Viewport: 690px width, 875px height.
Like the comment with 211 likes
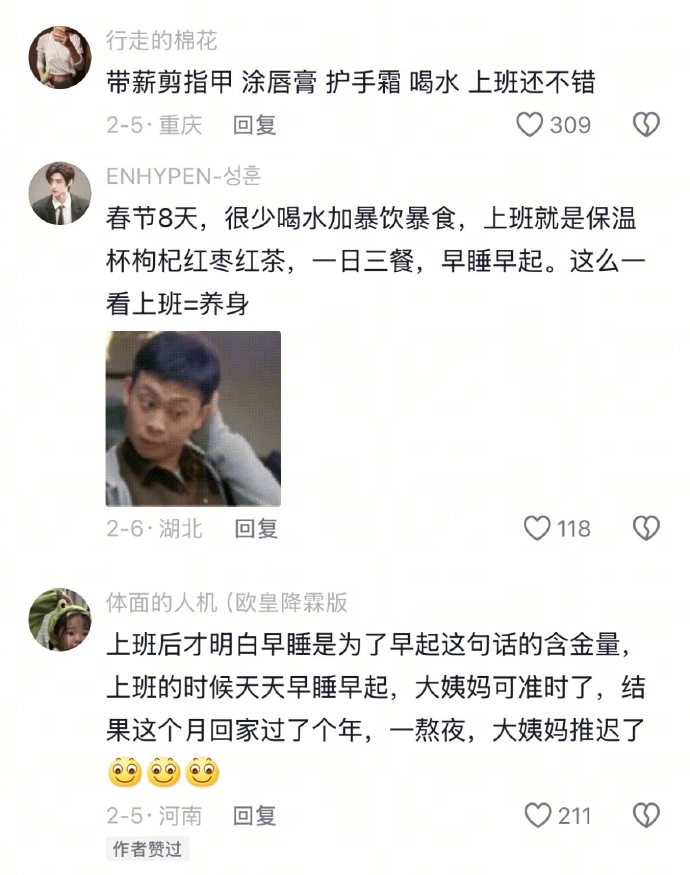pos(538,815)
